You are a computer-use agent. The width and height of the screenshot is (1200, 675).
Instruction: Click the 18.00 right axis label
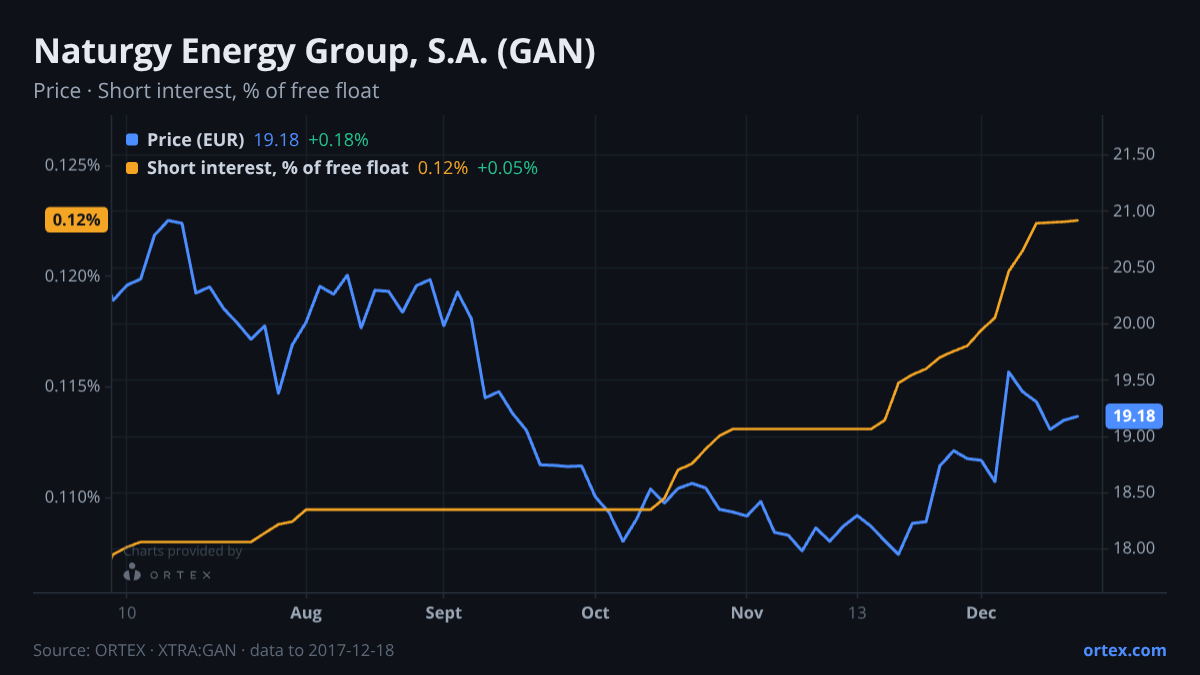point(1134,548)
